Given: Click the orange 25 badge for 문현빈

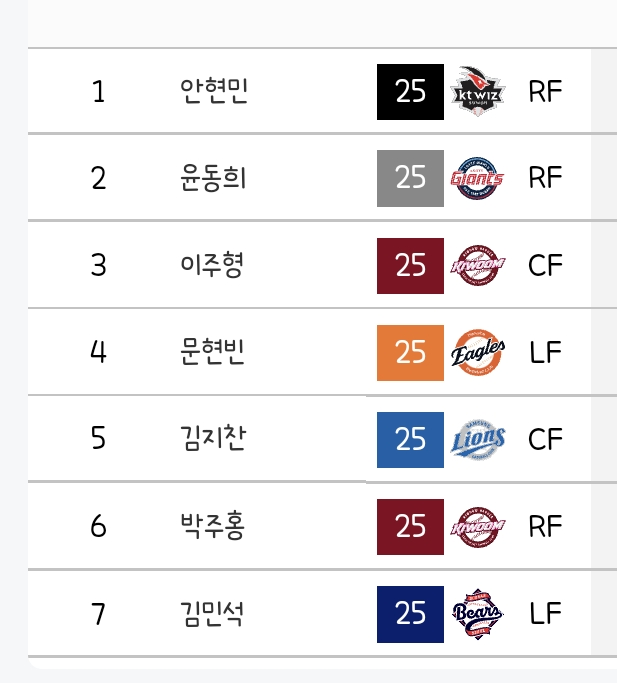Looking at the screenshot, I should [410, 352].
